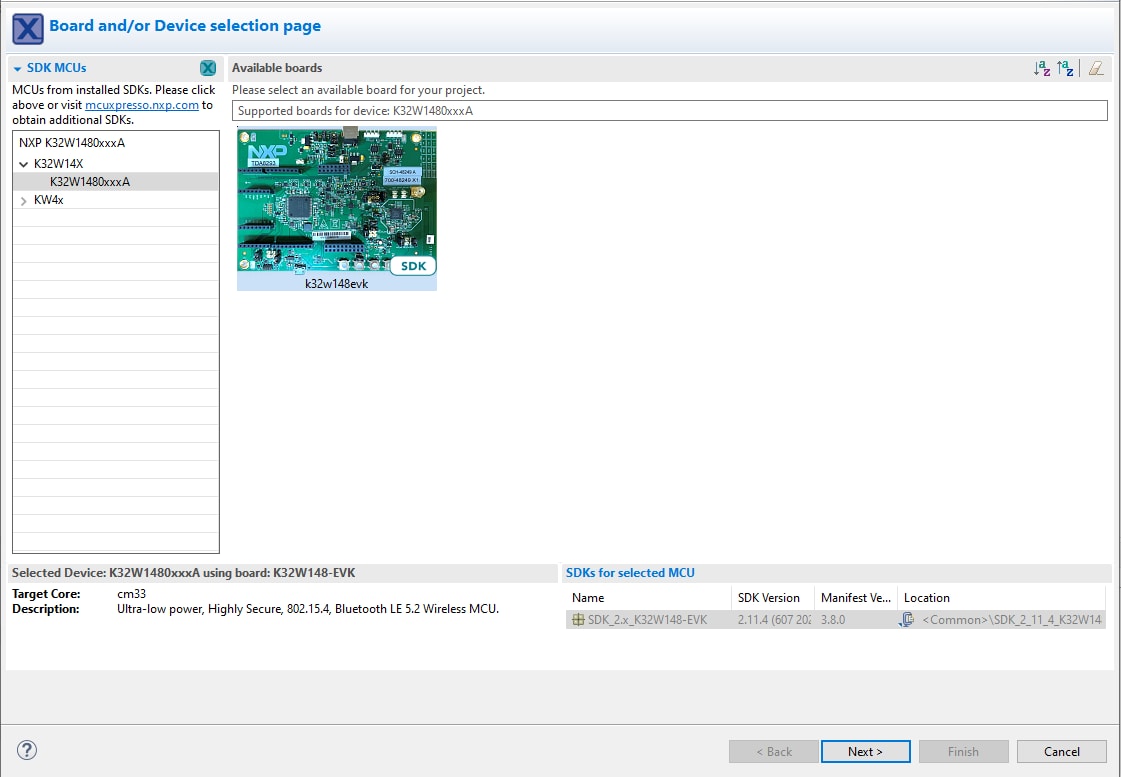Viewport: 1121px width, 777px height.
Task: Click the Next button
Action: pos(865,751)
